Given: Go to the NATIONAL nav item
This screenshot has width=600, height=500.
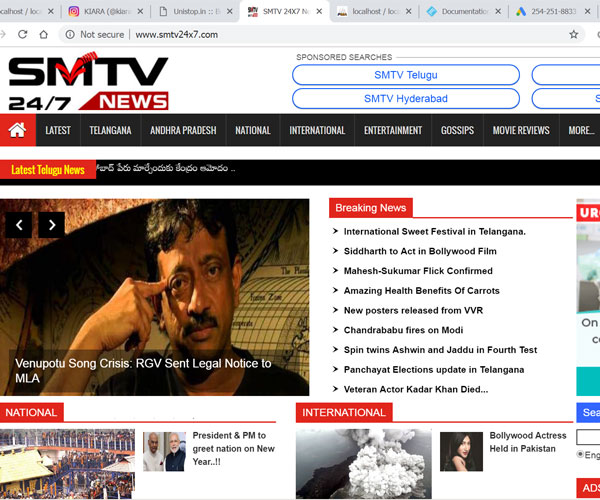Looking at the screenshot, I should click(253, 130).
